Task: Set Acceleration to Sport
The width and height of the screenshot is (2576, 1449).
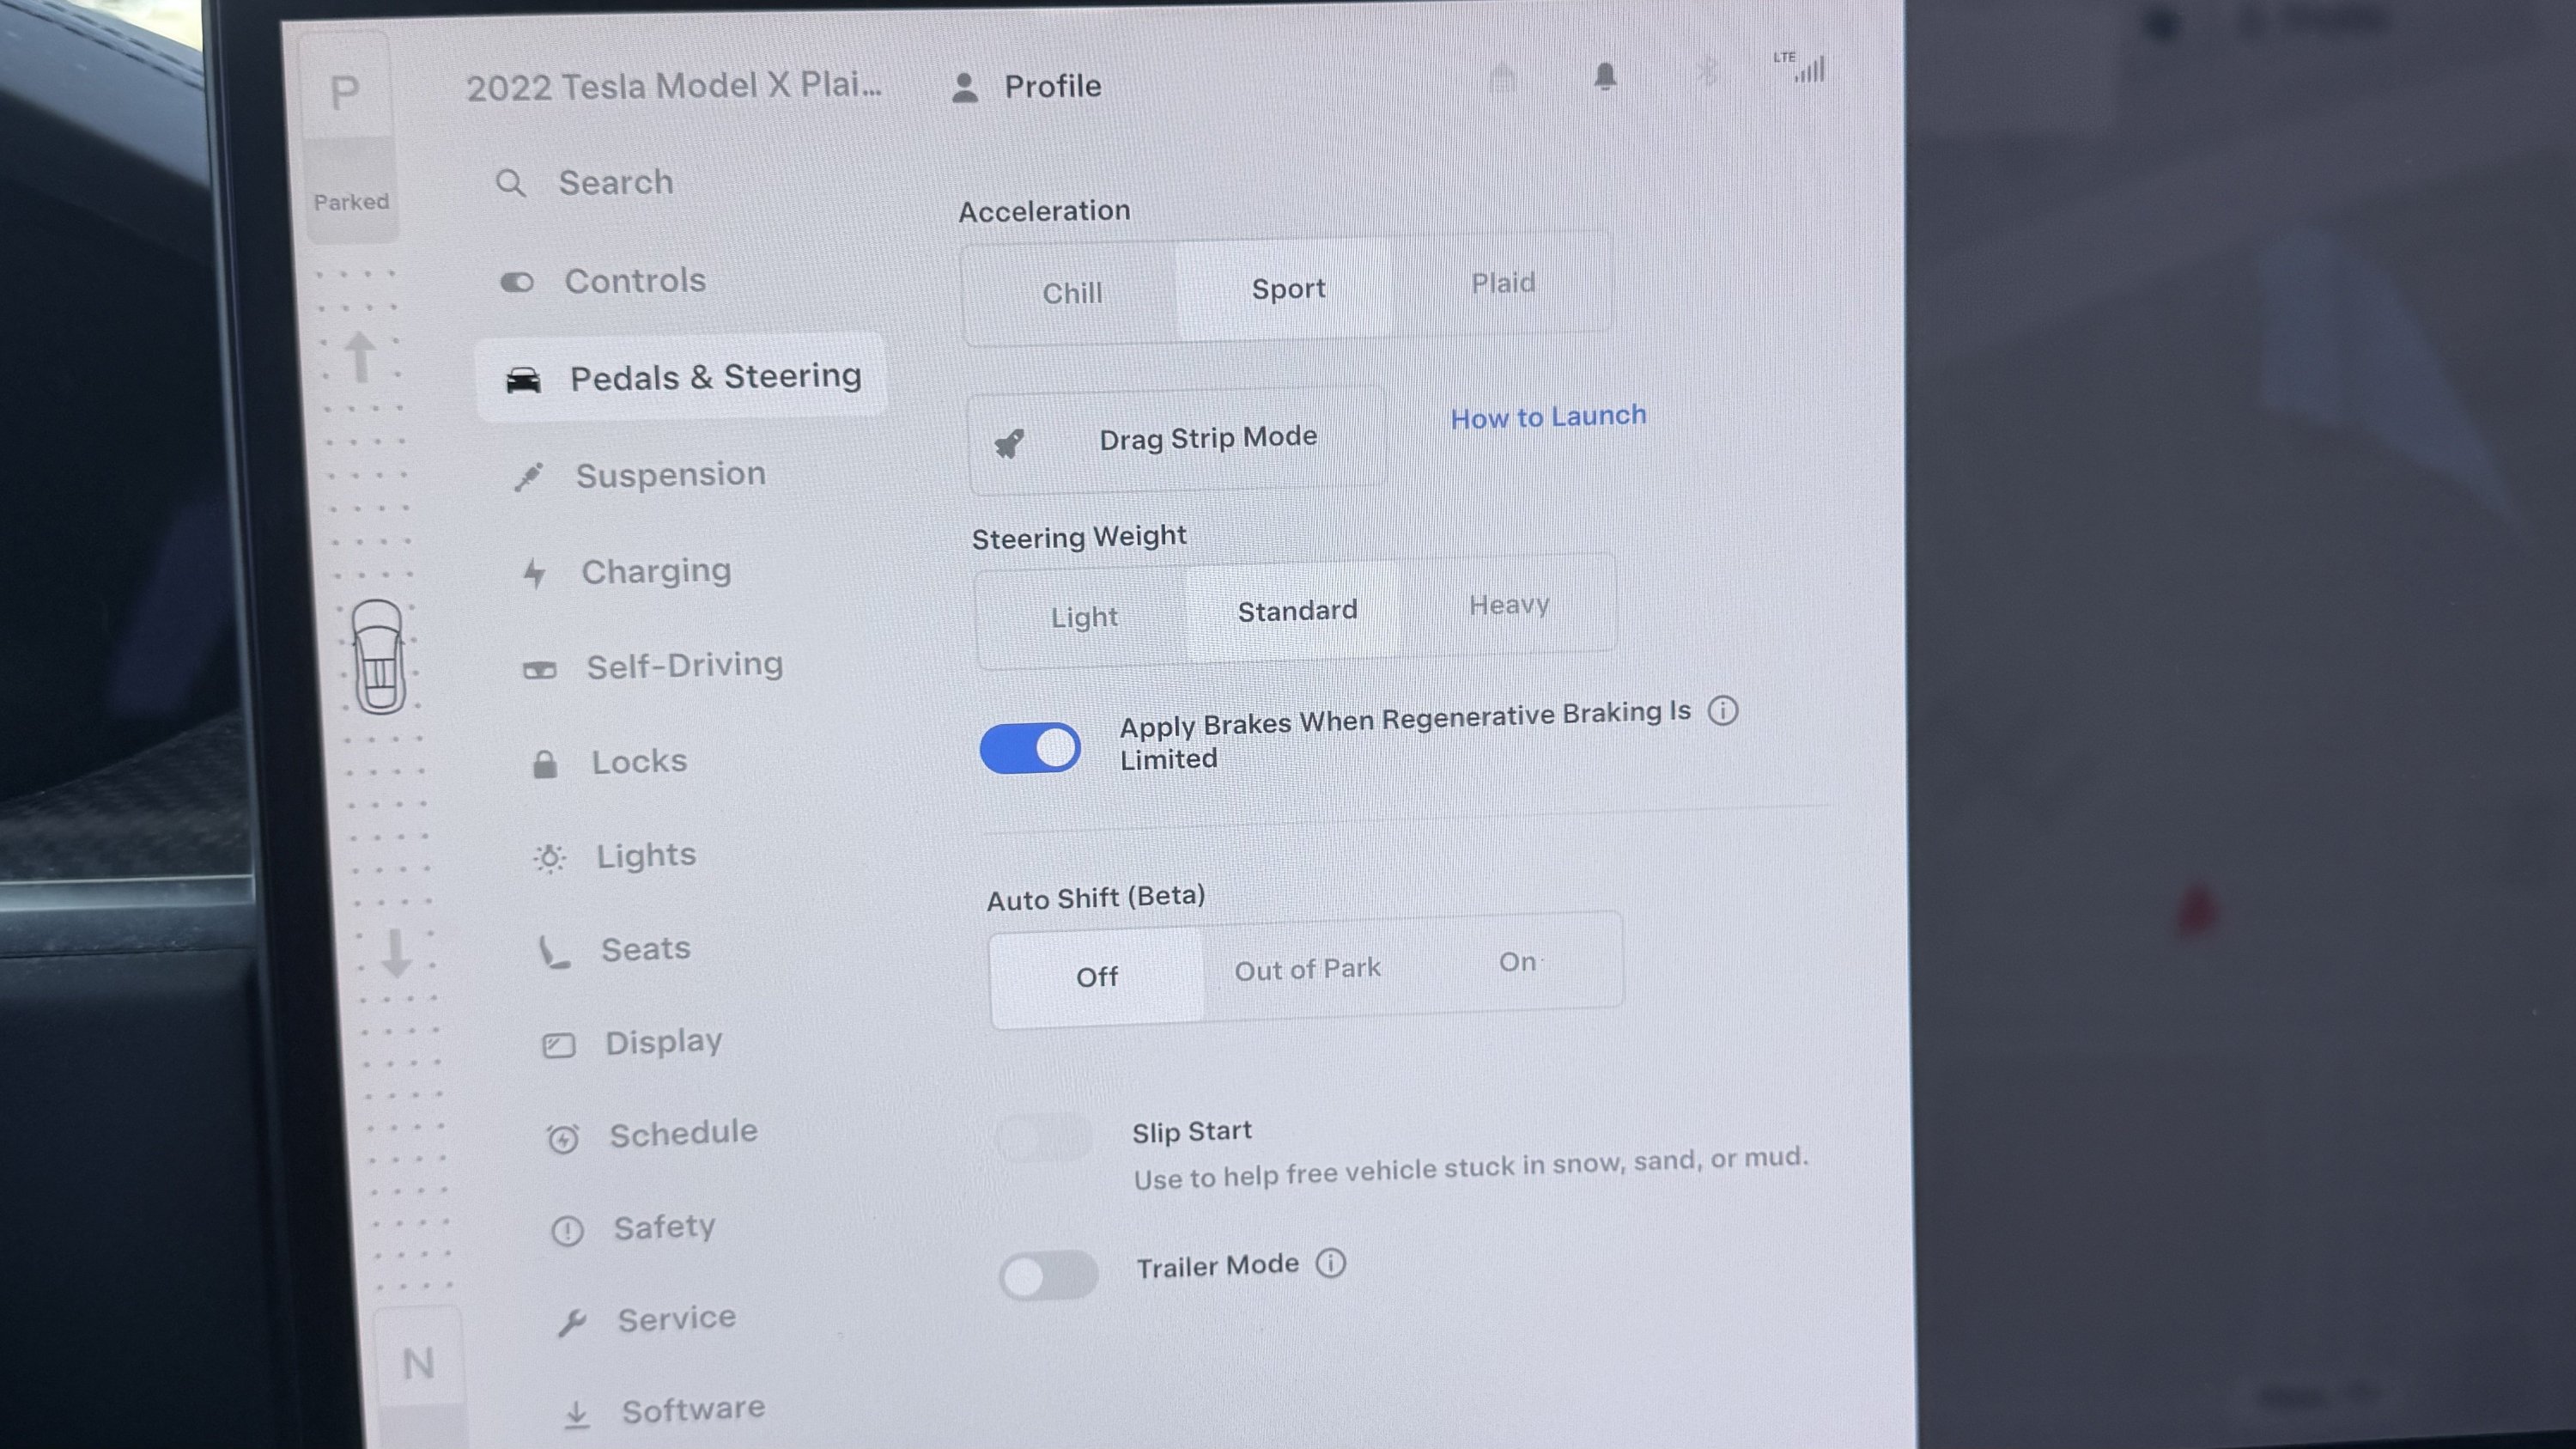Action: pos(1288,289)
